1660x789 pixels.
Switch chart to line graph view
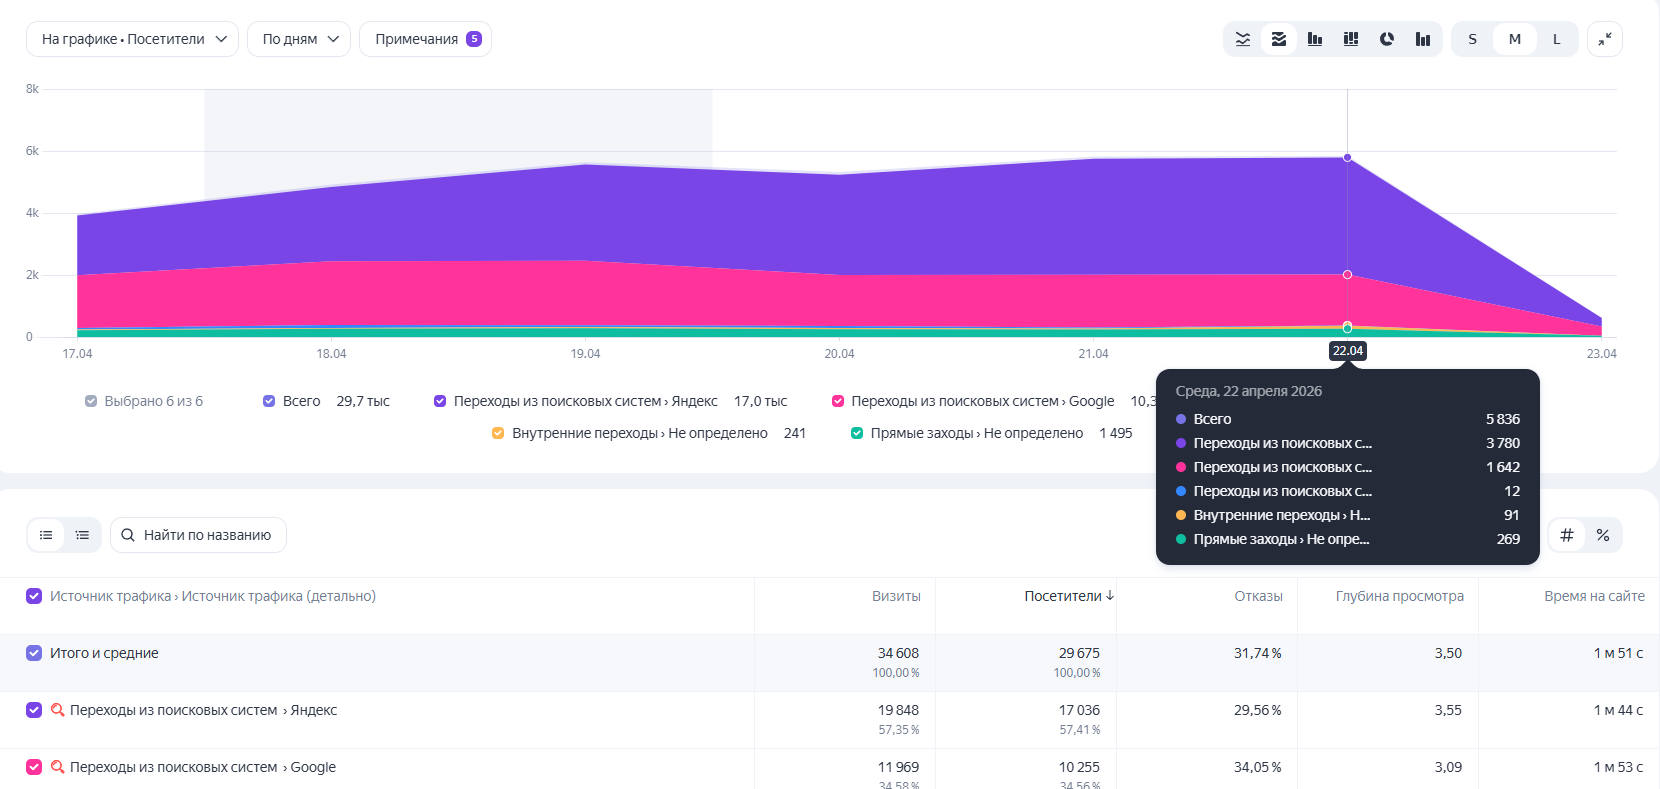(1243, 39)
